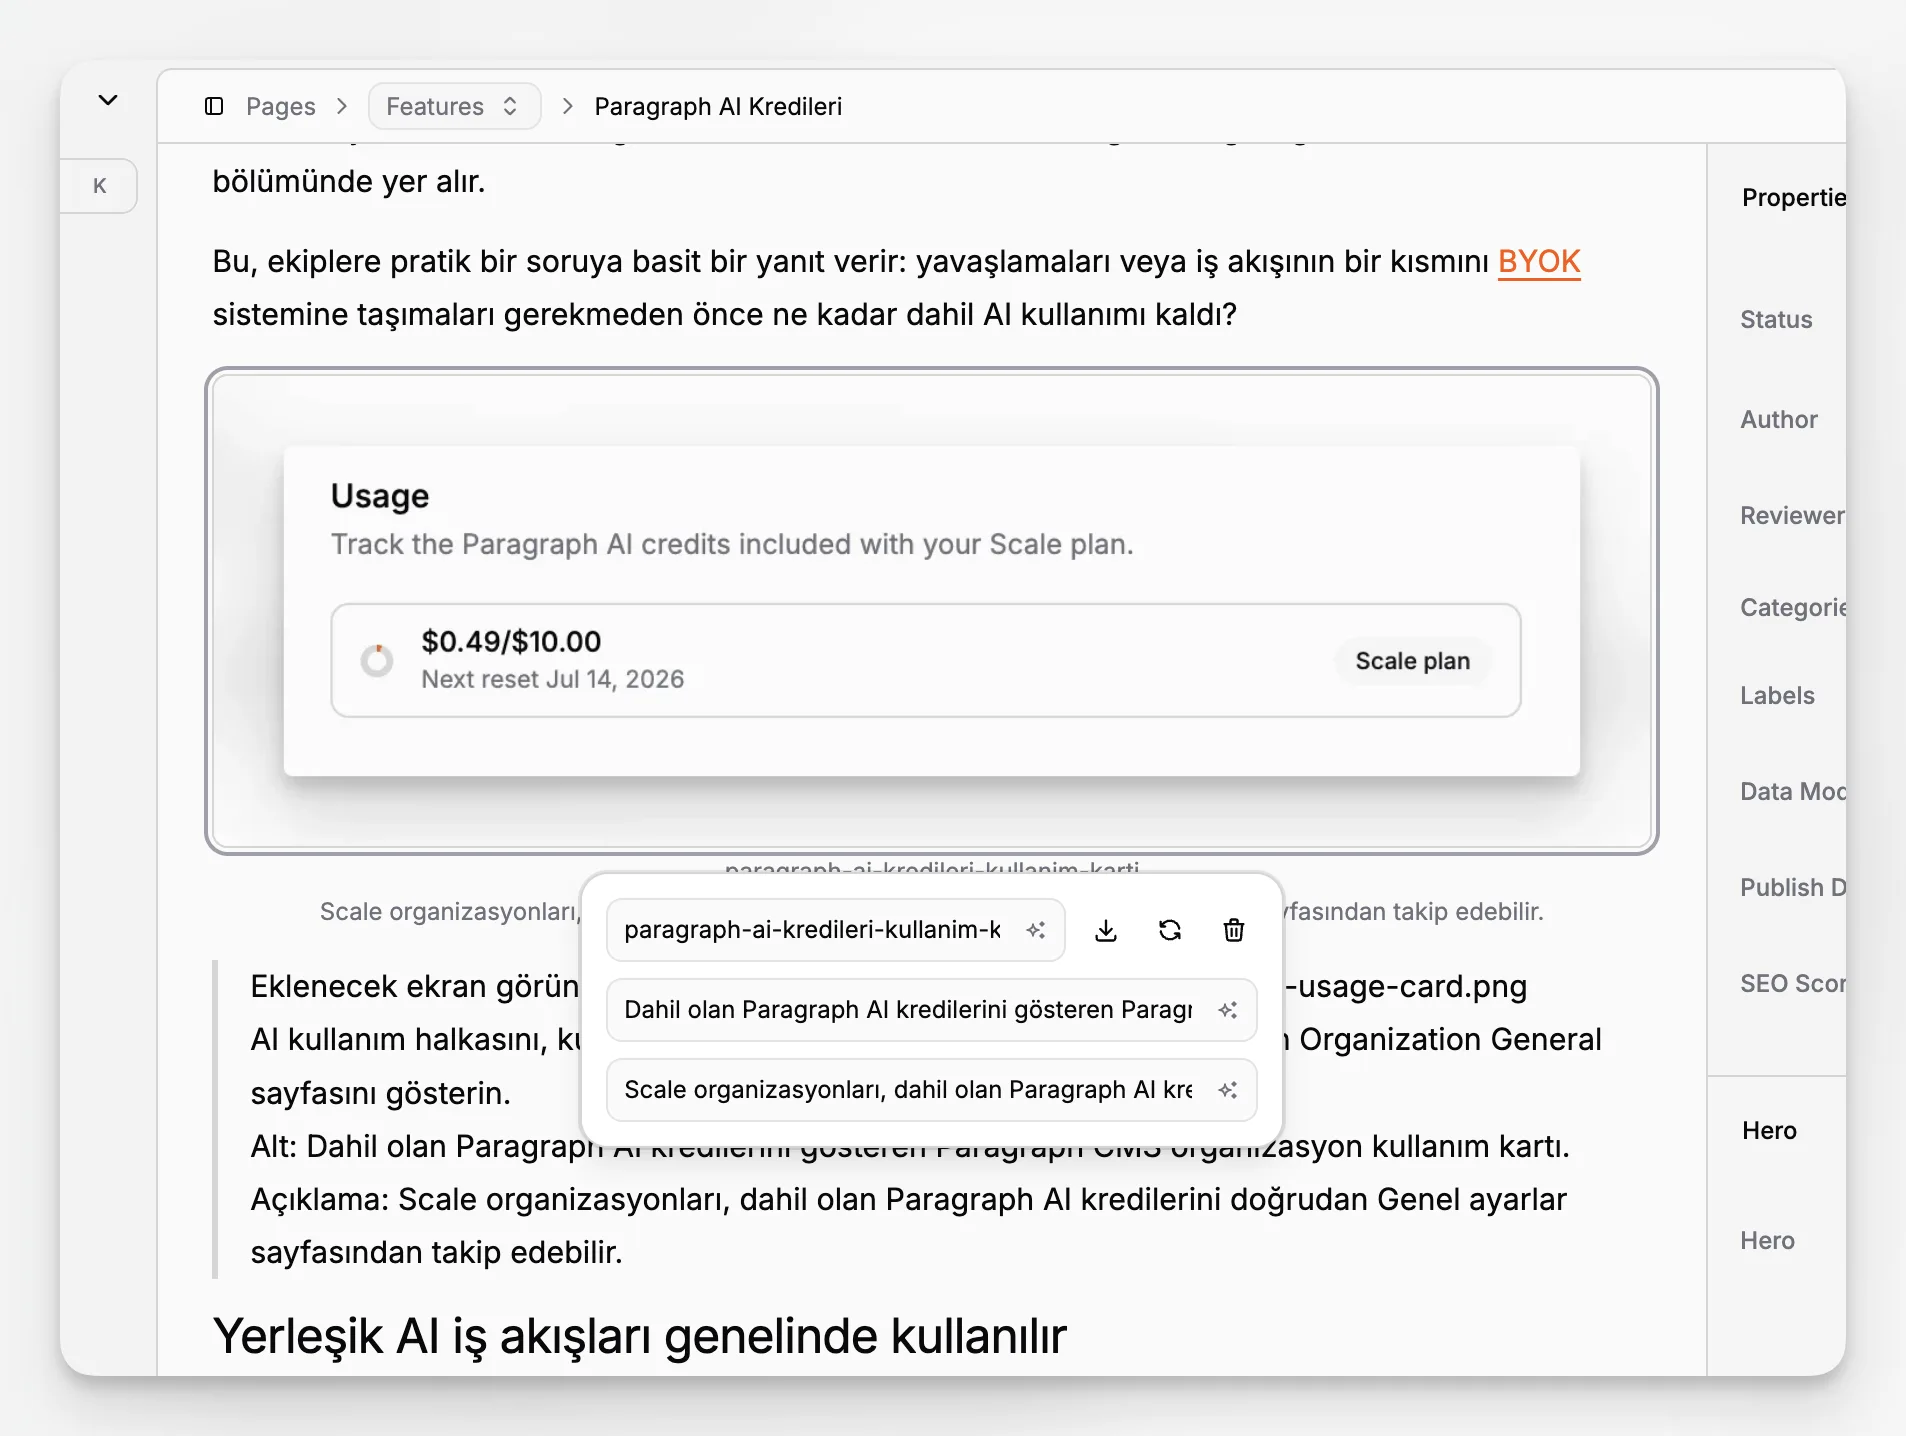Click the text bölümünde yer alır.

tap(349, 182)
